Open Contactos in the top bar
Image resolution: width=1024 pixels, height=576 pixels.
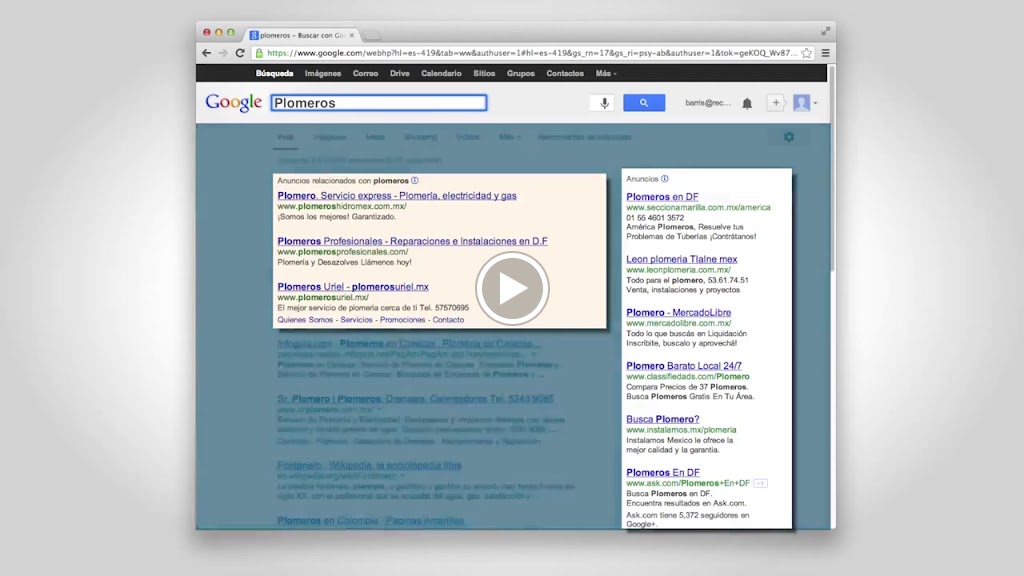(565, 73)
